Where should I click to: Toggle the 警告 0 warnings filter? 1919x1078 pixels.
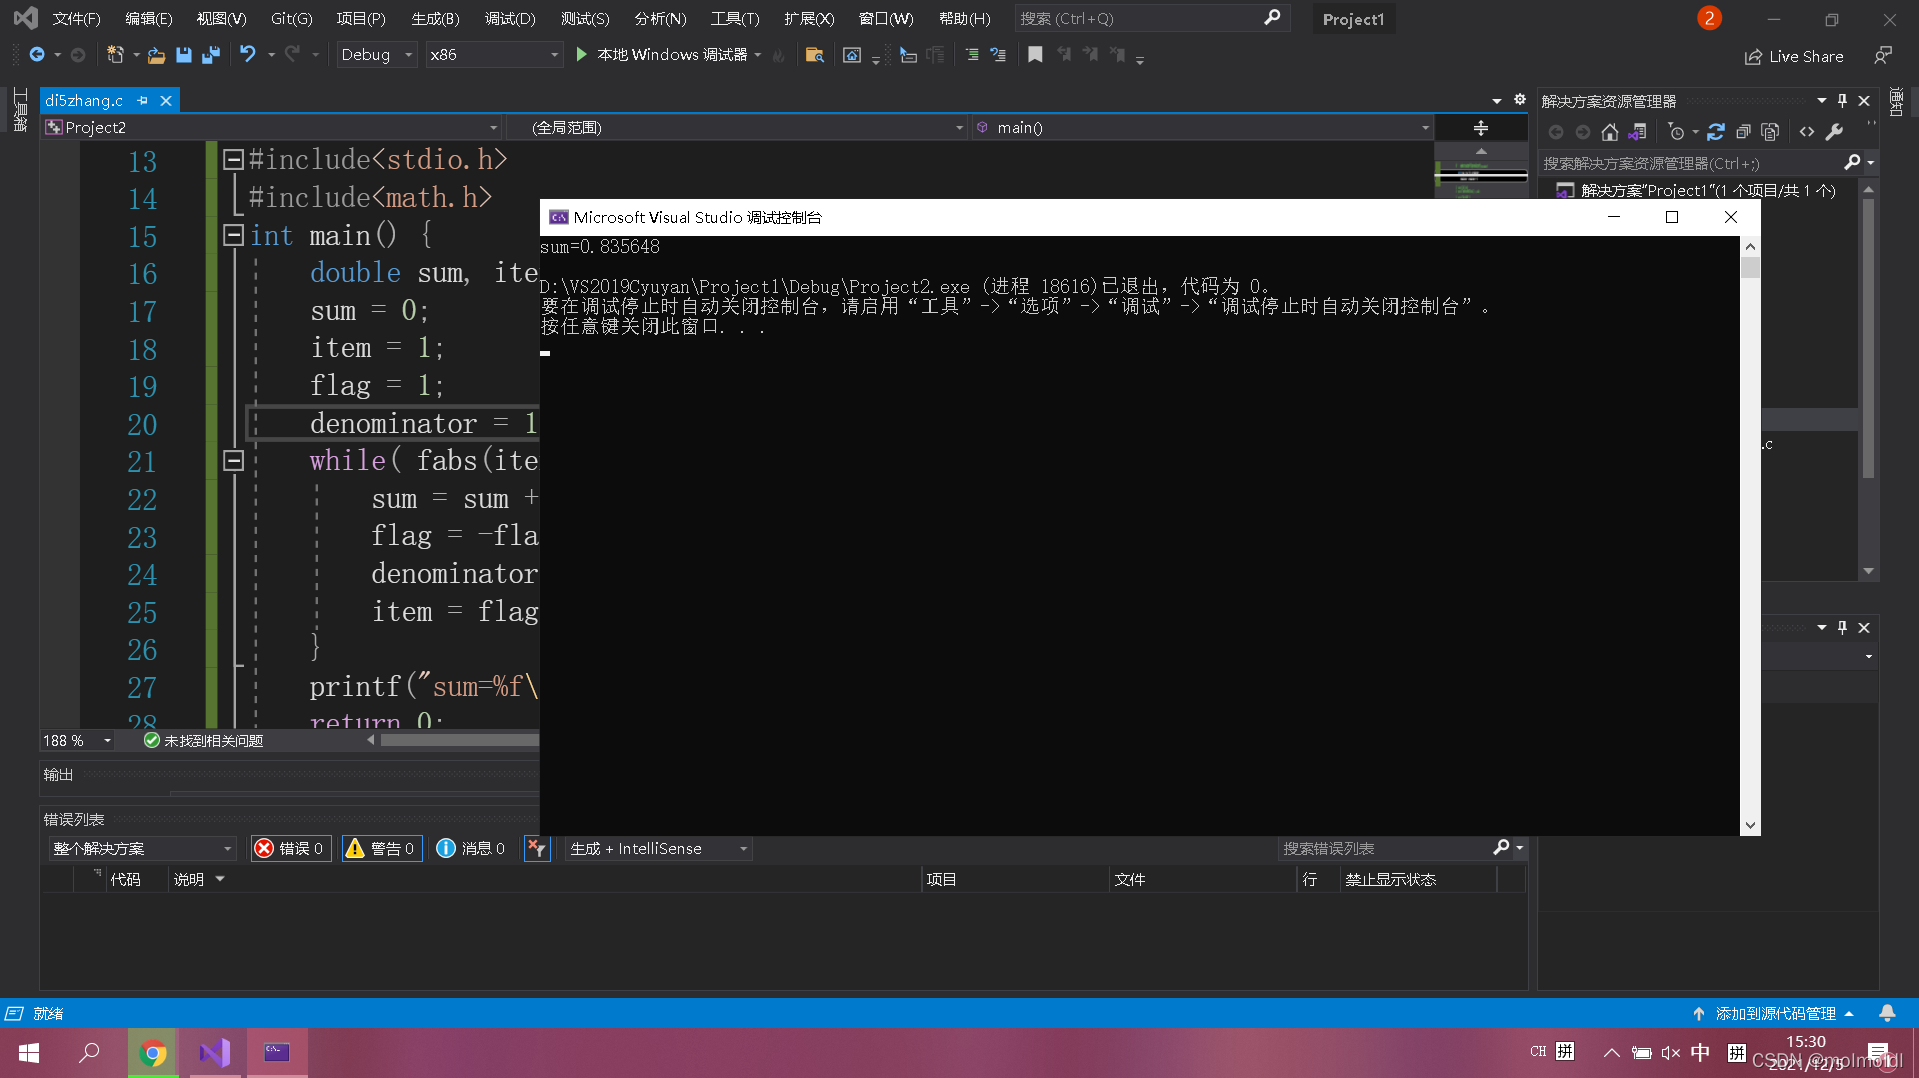tap(381, 849)
